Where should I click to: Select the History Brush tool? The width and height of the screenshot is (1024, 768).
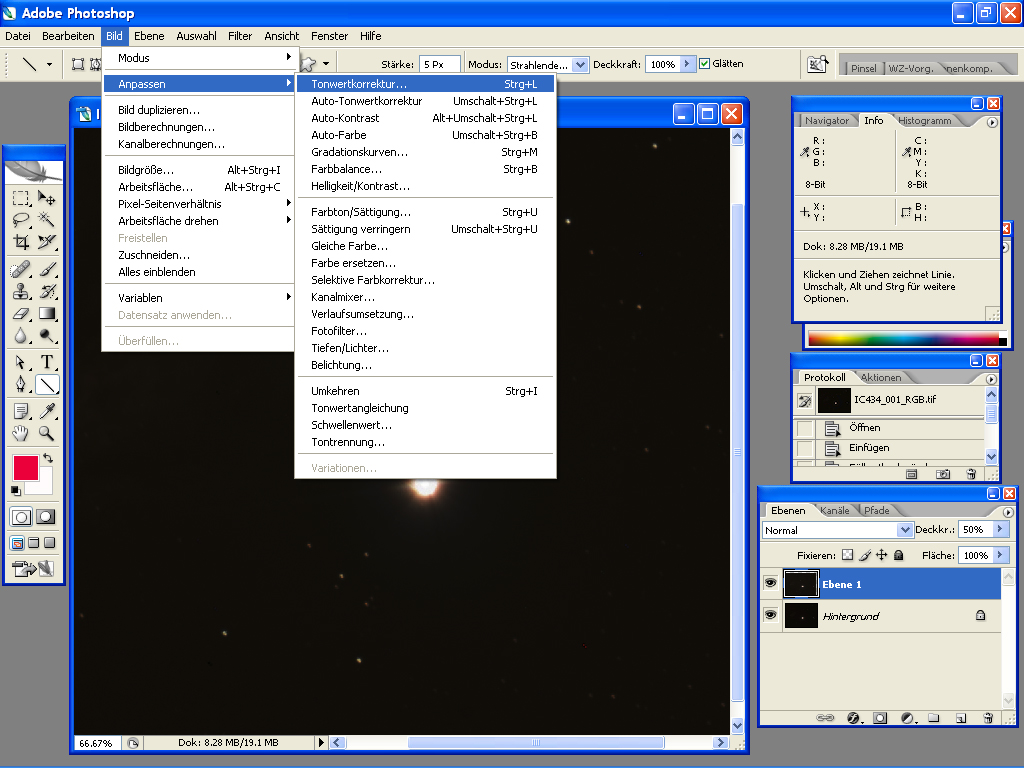coord(46,291)
